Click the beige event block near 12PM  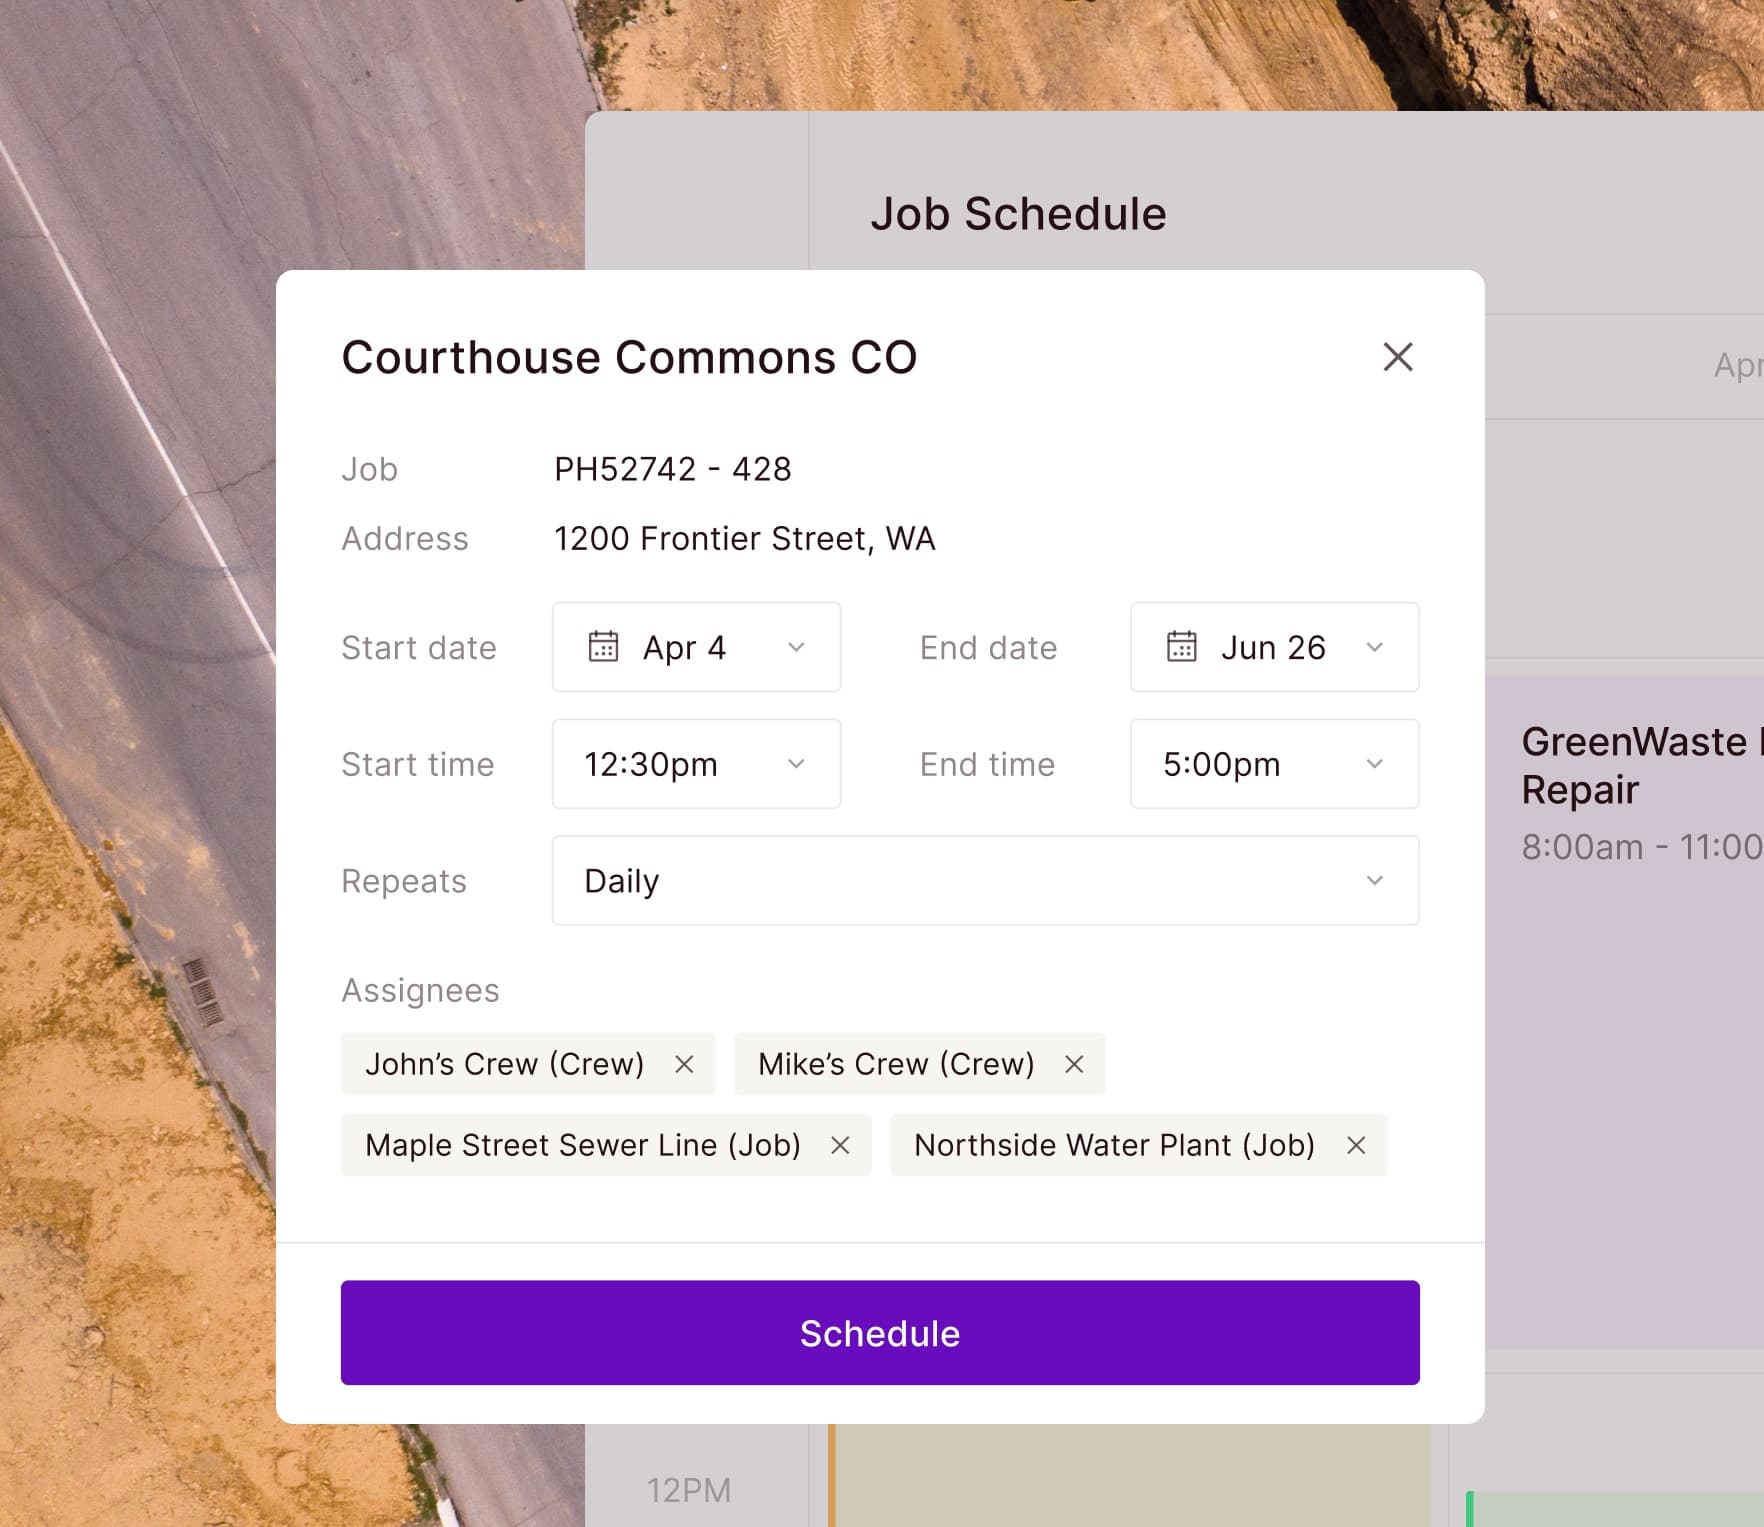pos(1130,1476)
